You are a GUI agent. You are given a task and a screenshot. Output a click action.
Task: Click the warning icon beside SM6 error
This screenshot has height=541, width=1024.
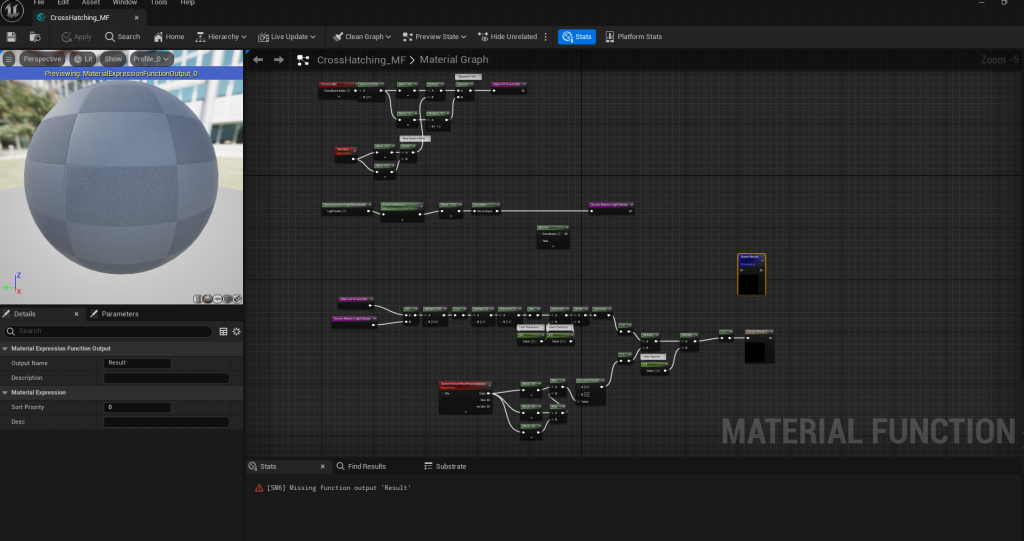tap(259, 488)
